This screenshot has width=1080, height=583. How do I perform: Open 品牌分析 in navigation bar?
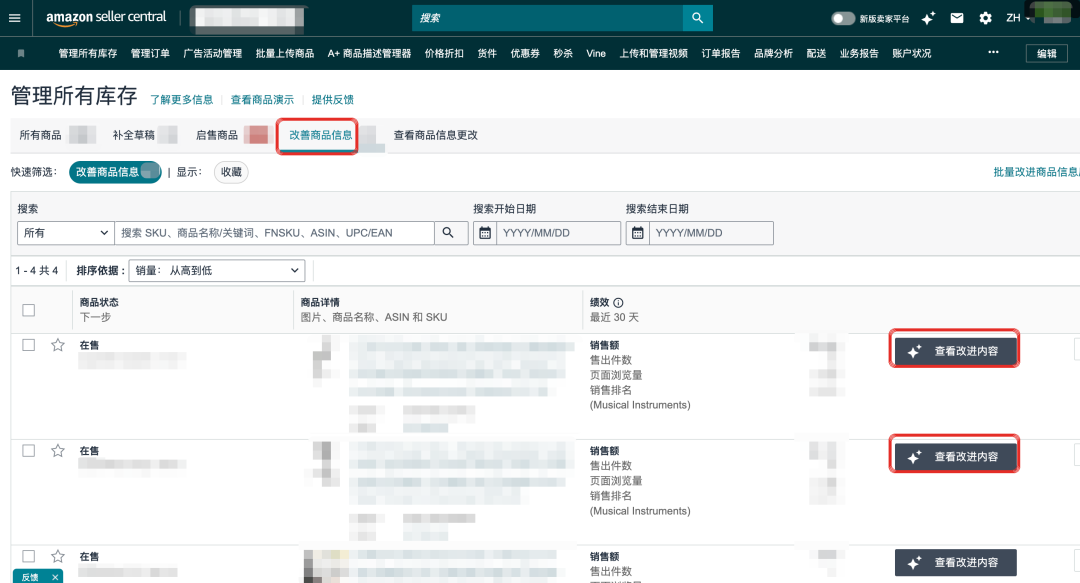773,54
